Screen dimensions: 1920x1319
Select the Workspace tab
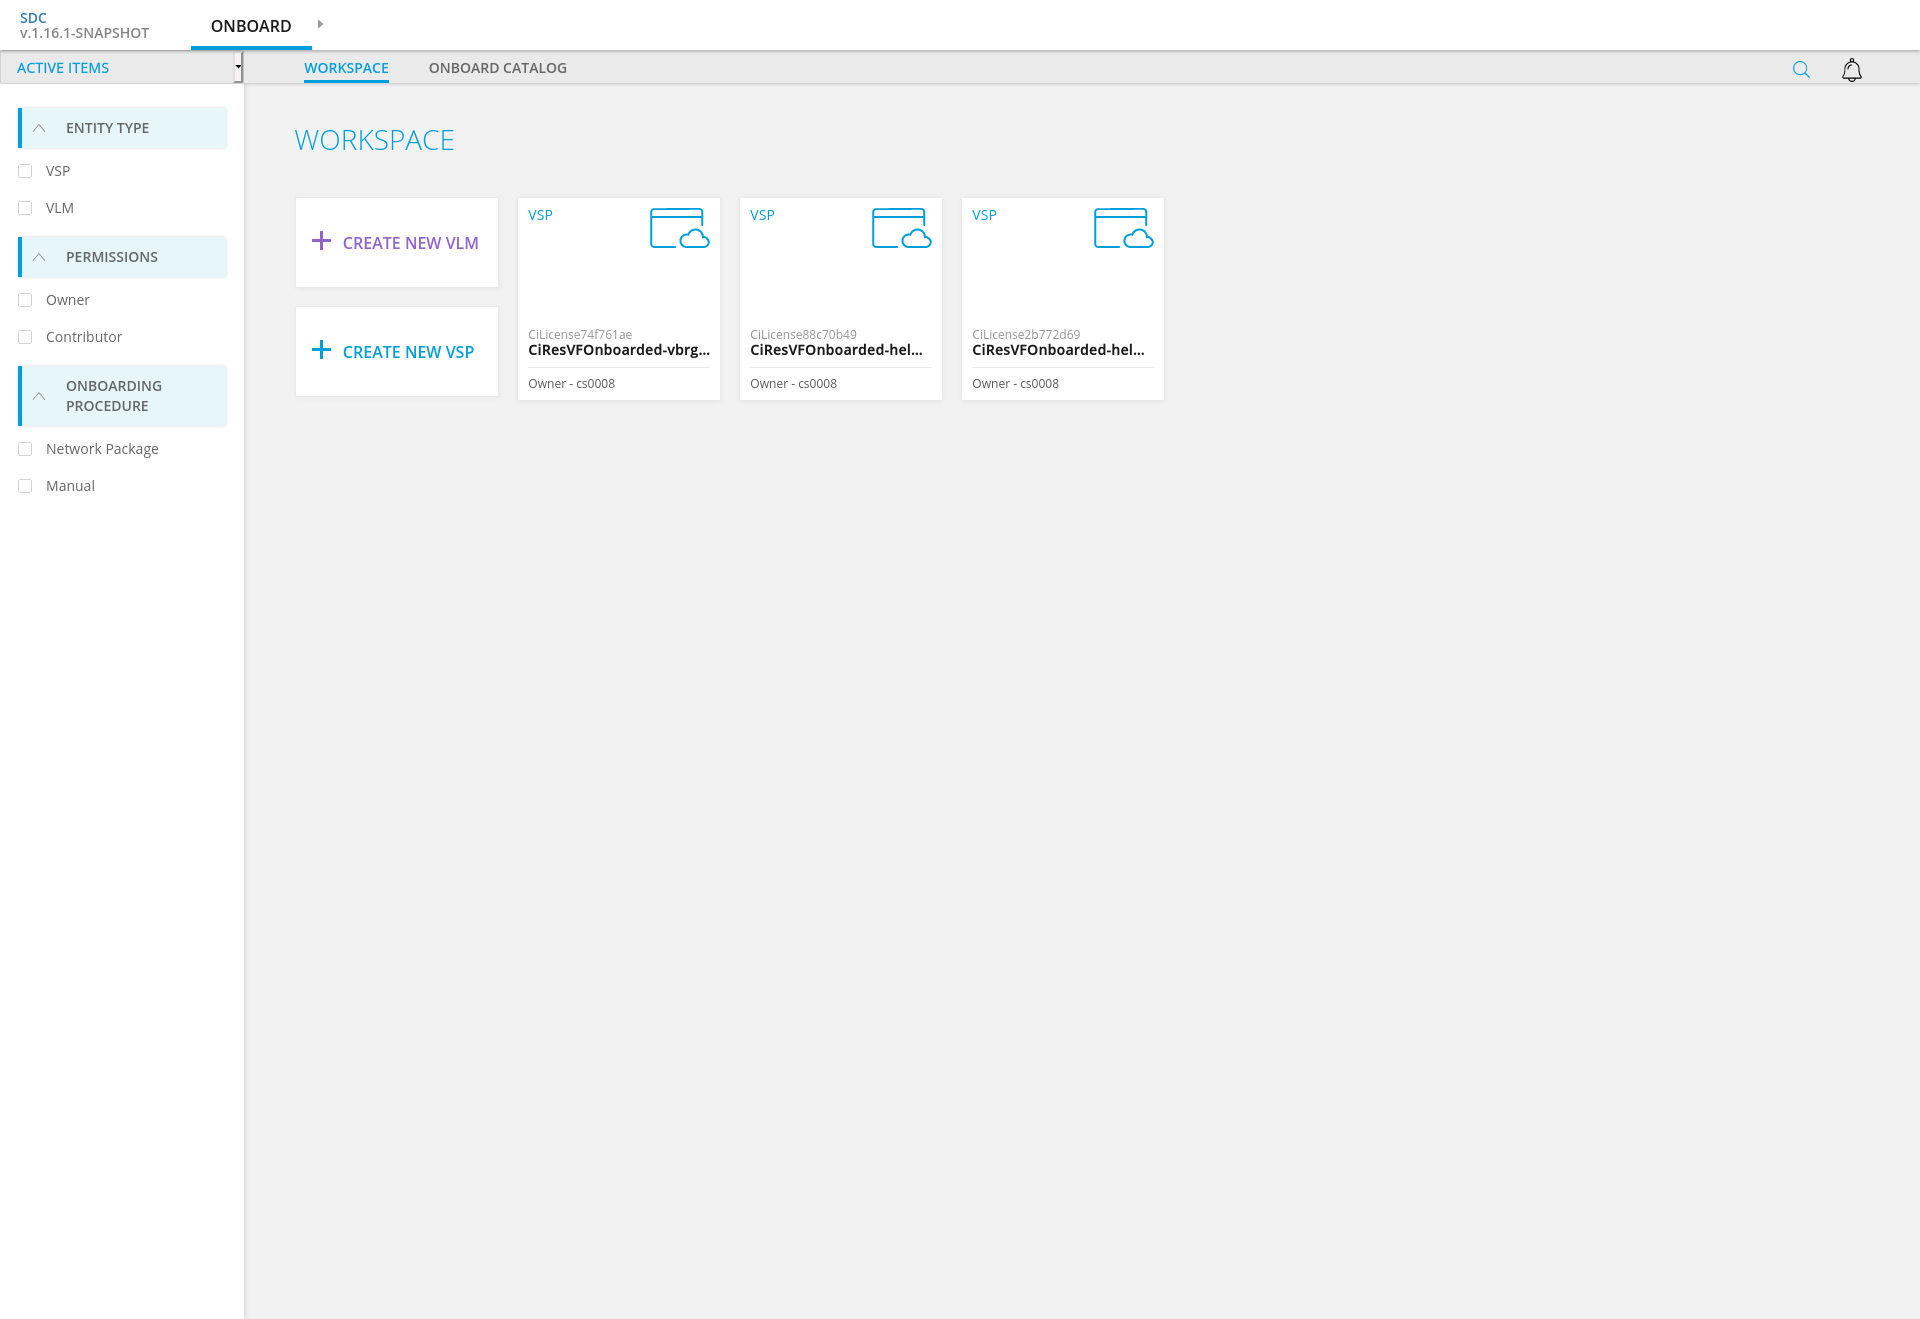point(346,68)
